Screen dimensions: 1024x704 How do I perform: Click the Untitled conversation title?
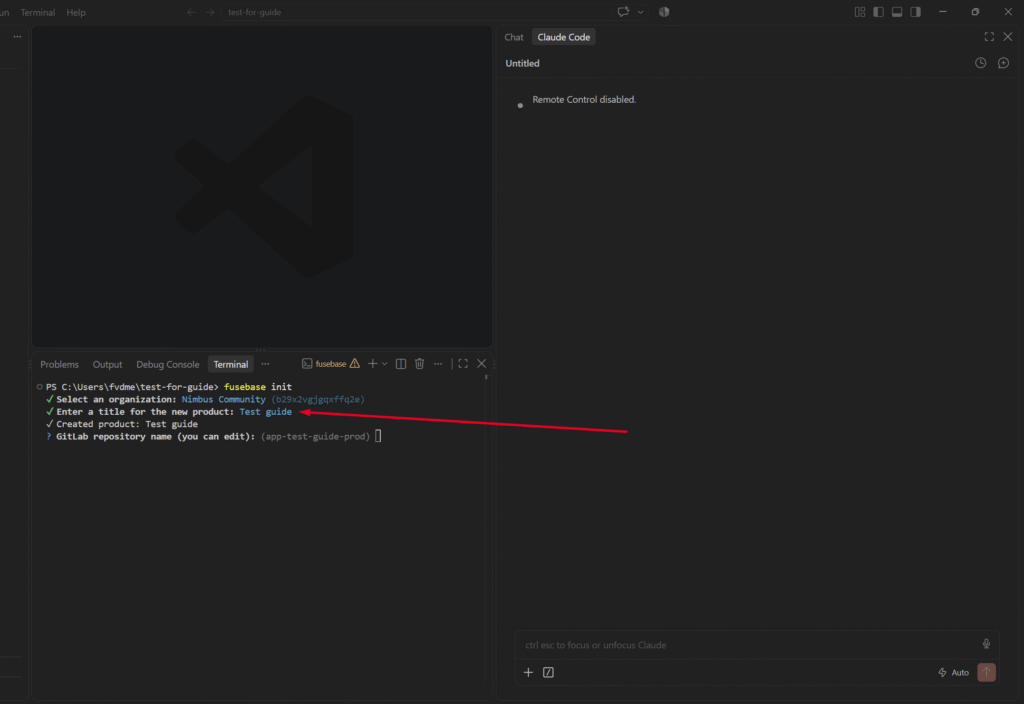point(522,63)
